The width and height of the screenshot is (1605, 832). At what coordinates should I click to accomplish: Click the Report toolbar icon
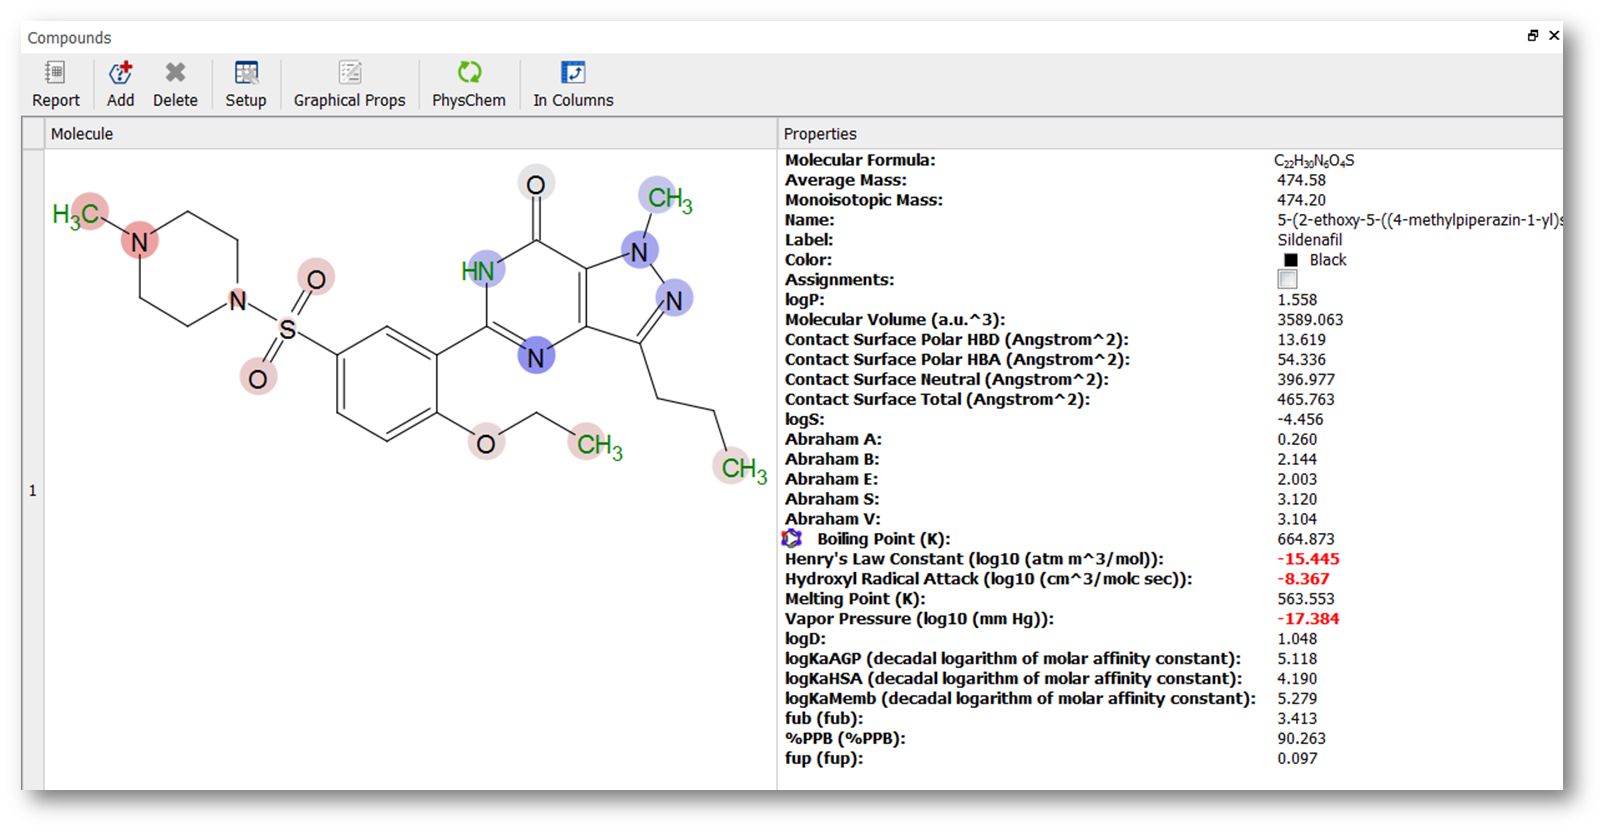55,74
